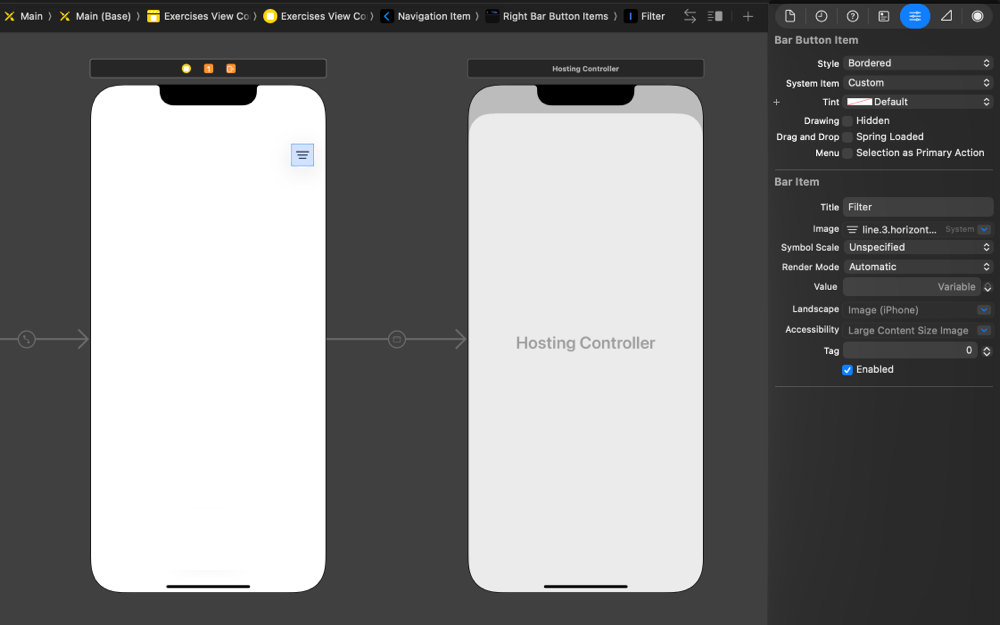Open the Attributes inspector
The image size is (1000, 625).
tap(915, 16)
